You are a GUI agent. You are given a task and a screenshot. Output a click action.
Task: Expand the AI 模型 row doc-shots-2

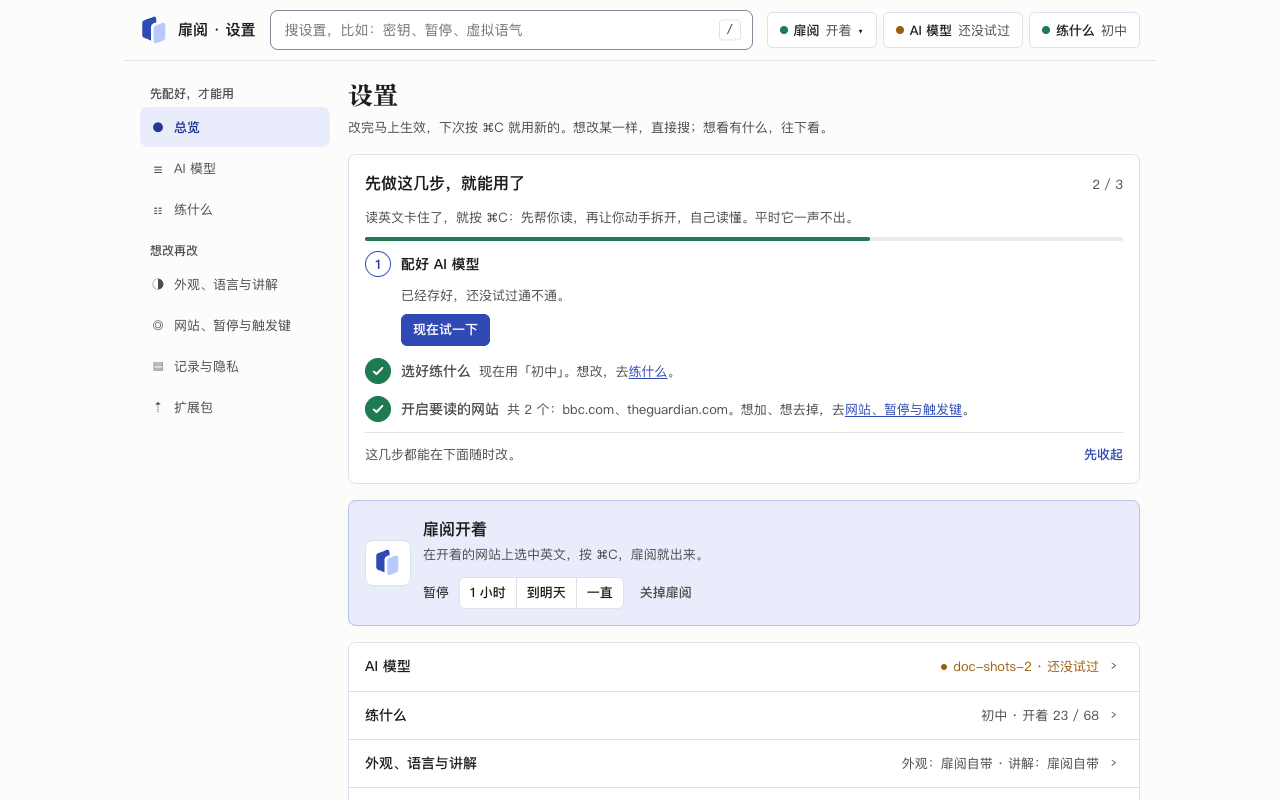coord(744,667)
